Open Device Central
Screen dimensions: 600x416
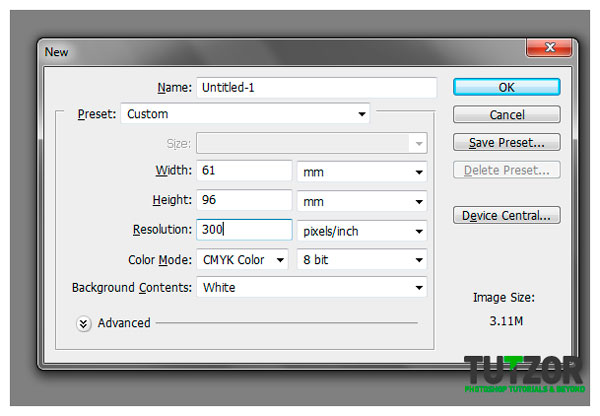click(506, 215)
